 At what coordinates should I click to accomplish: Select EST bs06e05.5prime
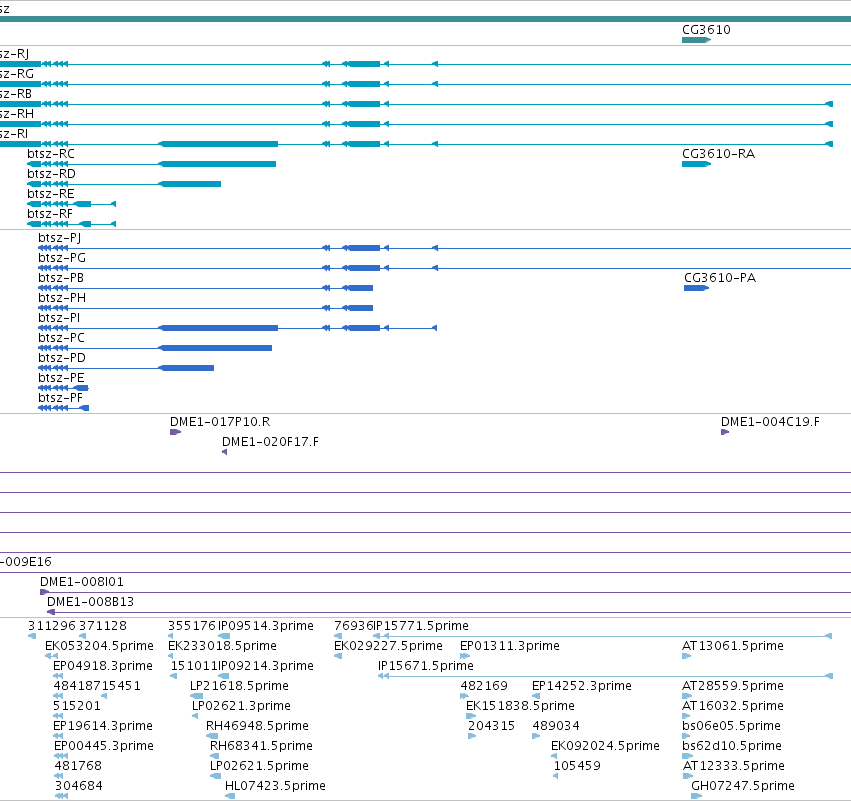[x=731, y=727]
